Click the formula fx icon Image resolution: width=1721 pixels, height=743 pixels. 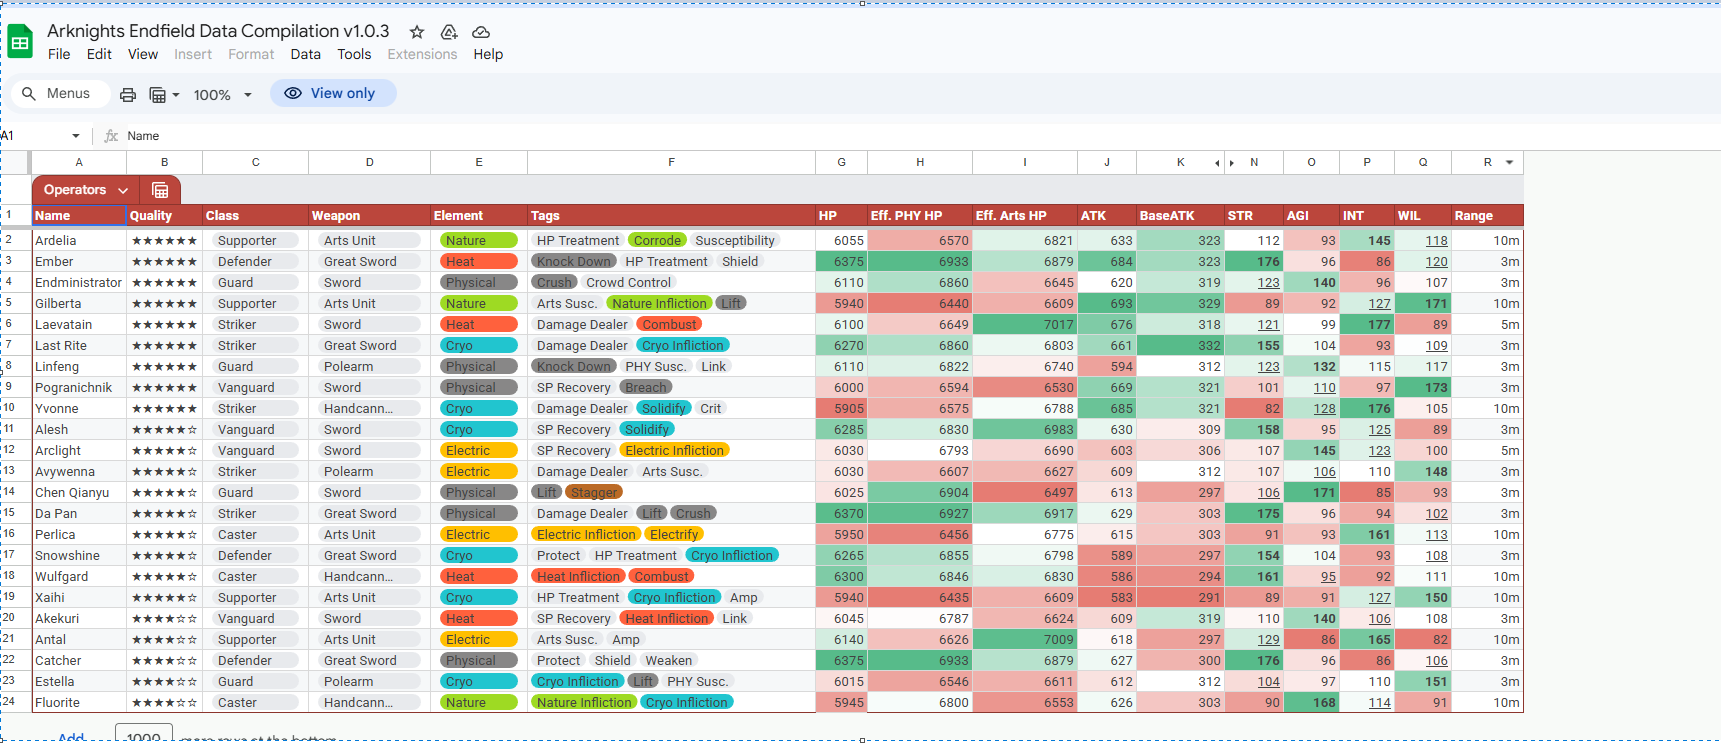click(111, 136)
